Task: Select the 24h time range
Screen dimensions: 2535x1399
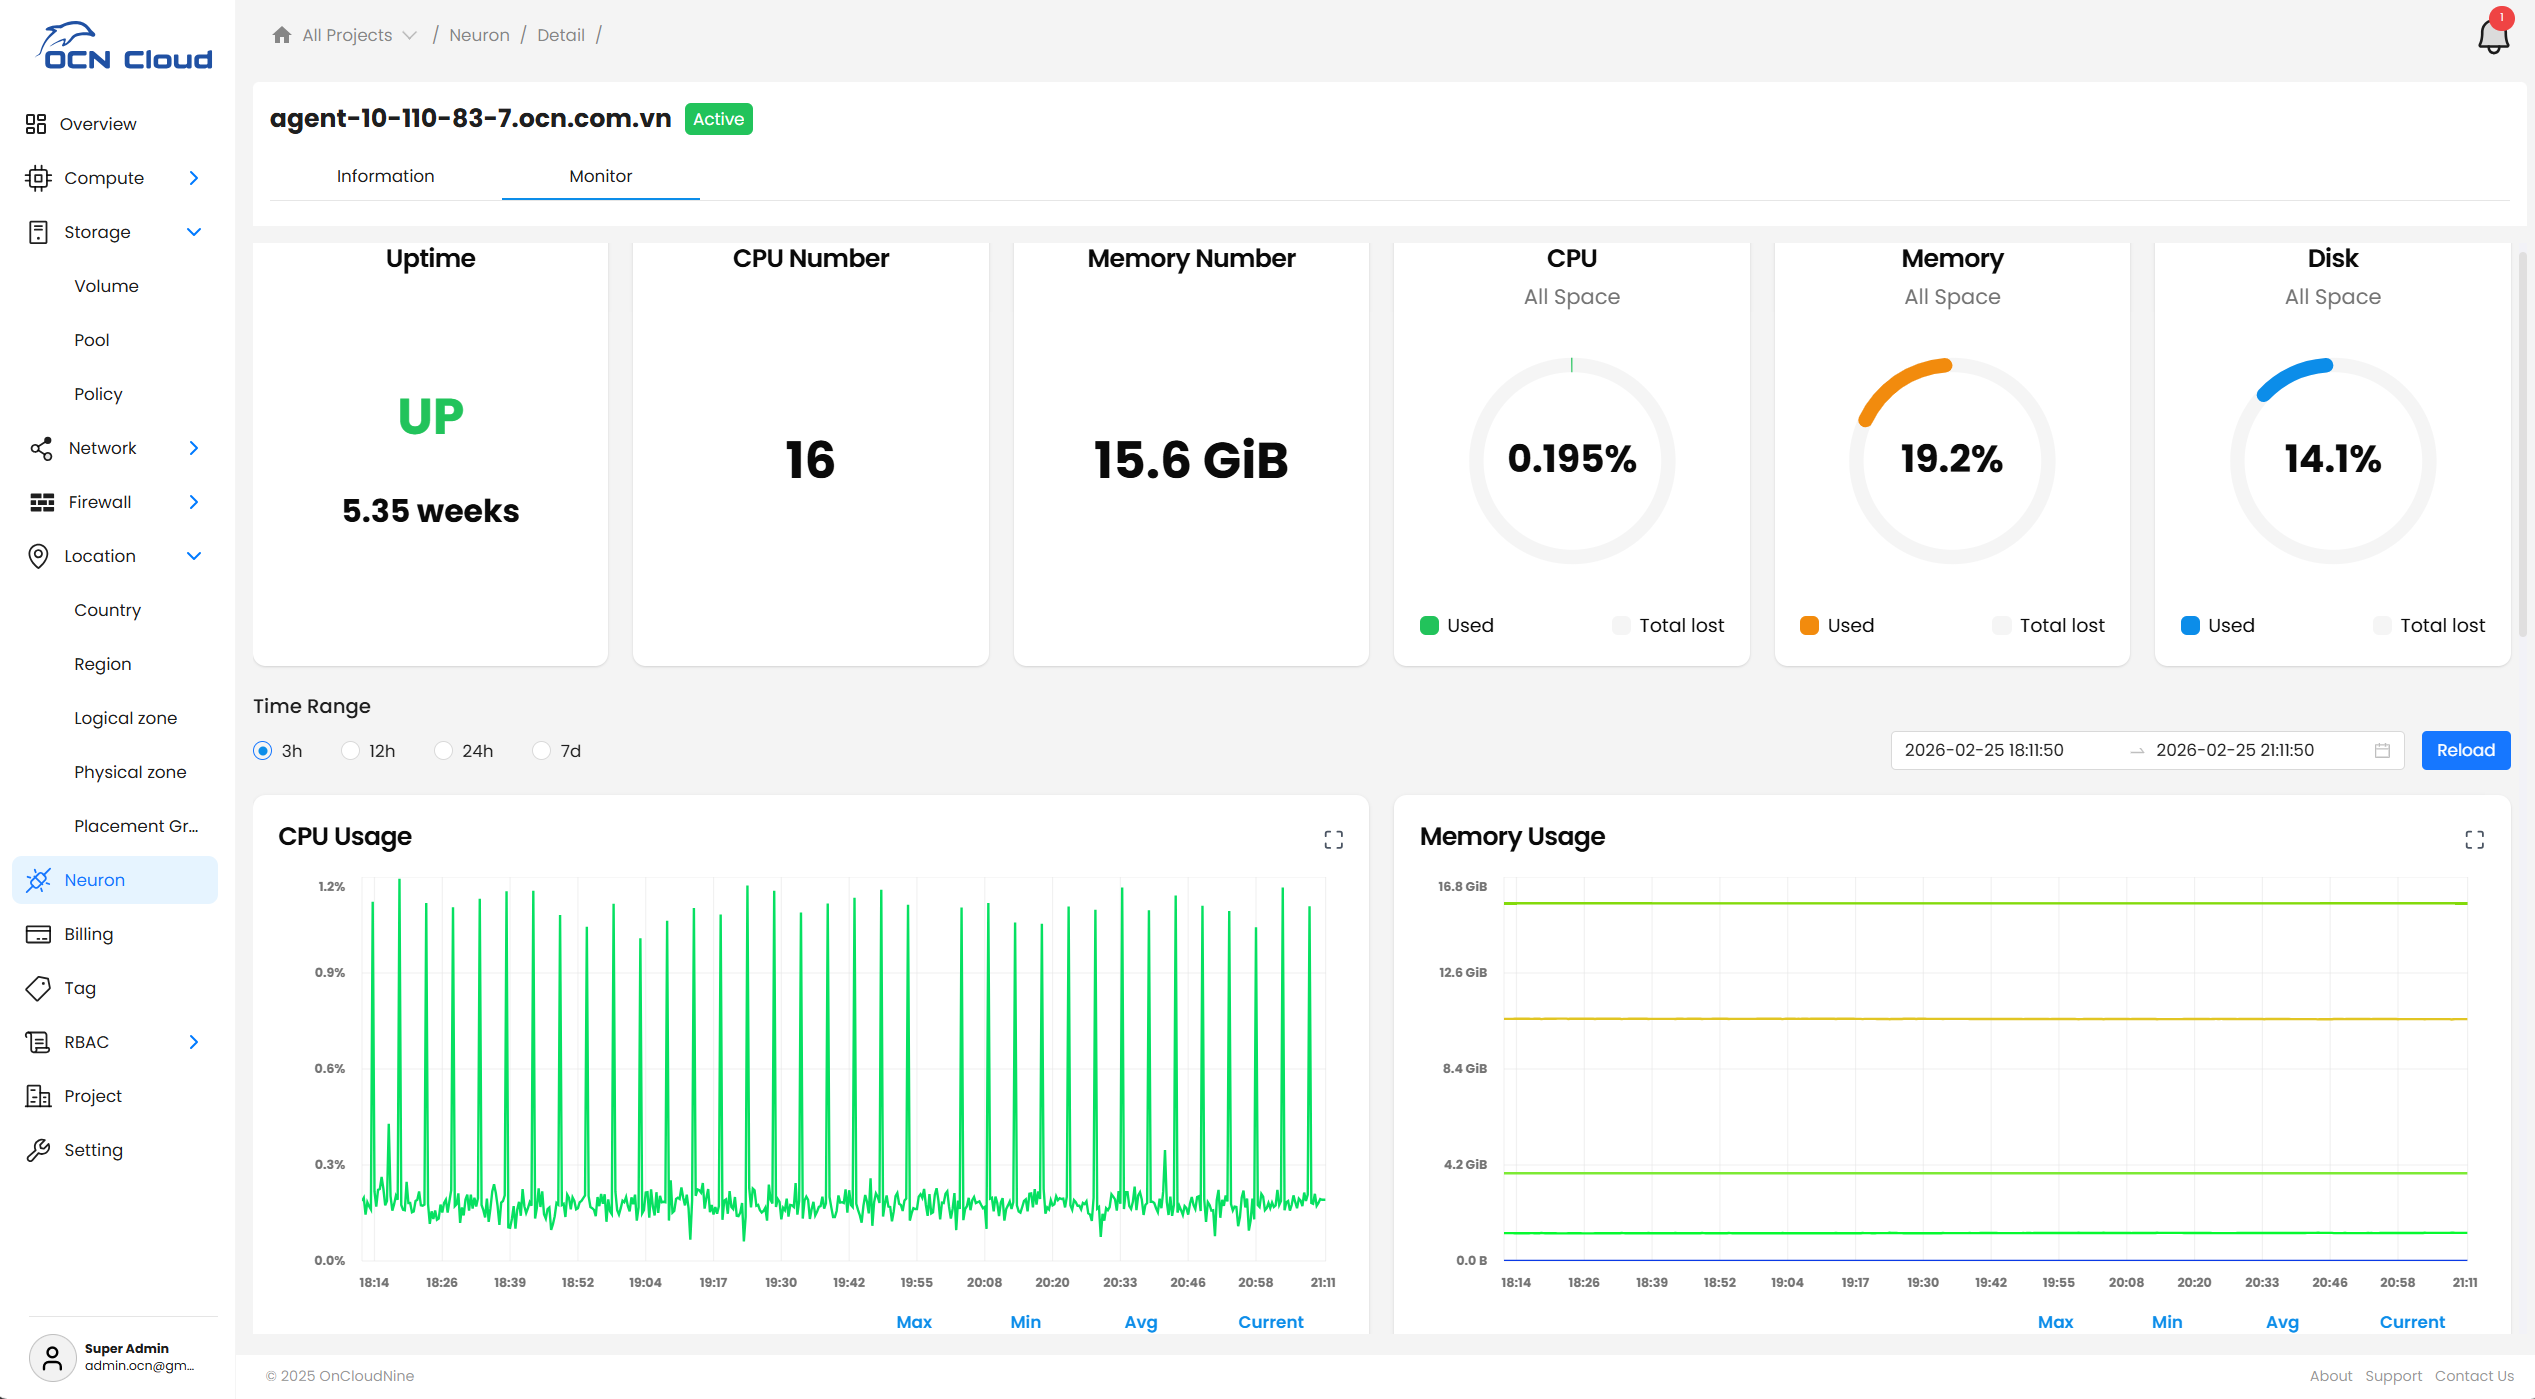Action: point(444,751)
